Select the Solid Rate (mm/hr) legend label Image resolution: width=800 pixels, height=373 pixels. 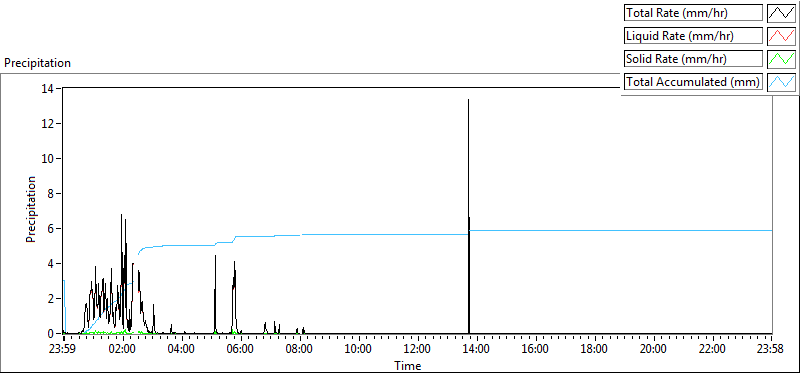693,59
